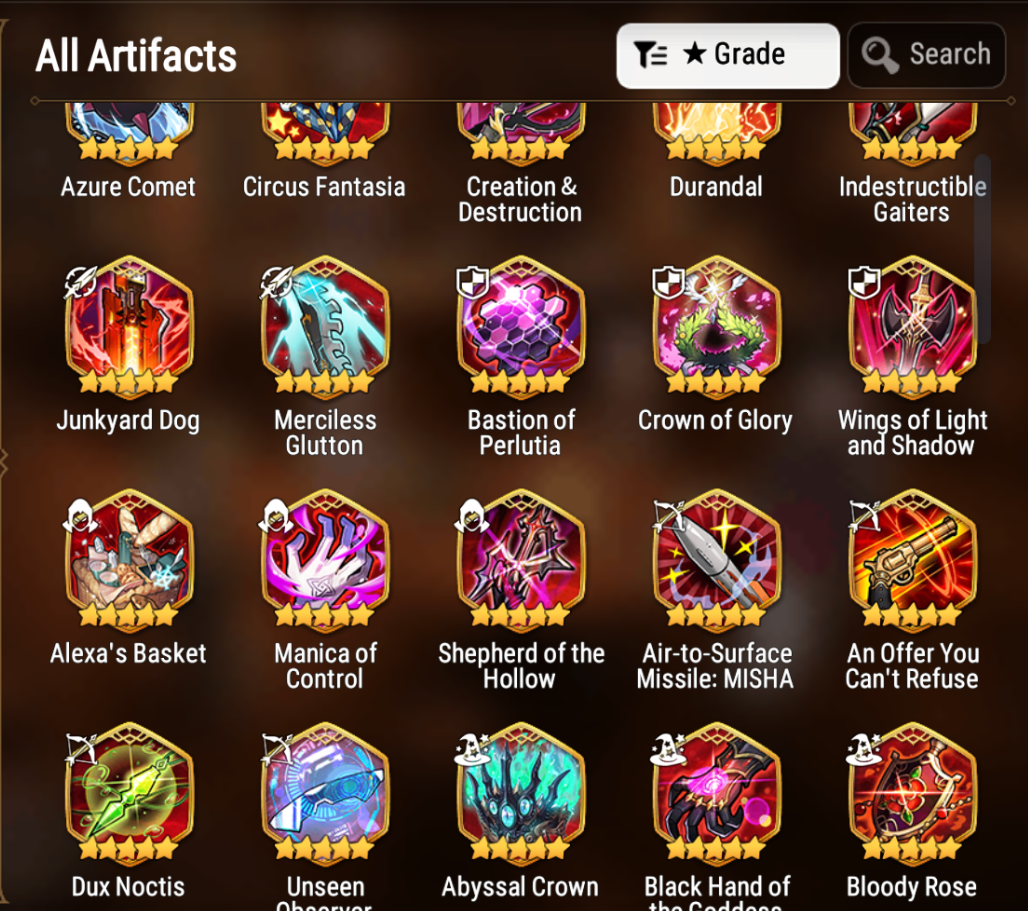Open the Junkyard Dog artifact
This screenshot has width=1028, height=911.
(128, 327)
